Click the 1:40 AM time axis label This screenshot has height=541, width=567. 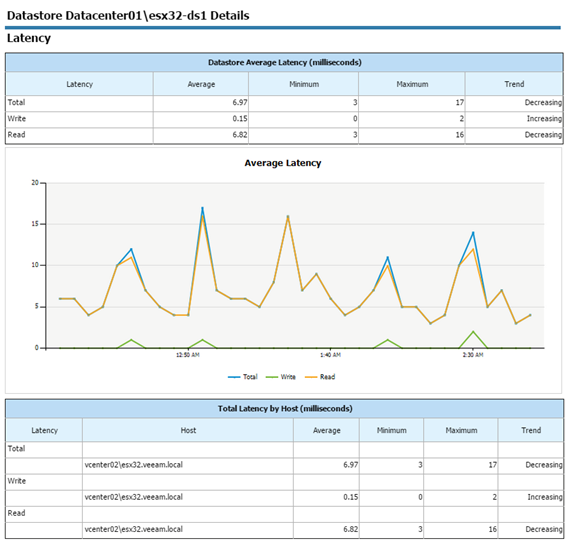click(330, 355)
